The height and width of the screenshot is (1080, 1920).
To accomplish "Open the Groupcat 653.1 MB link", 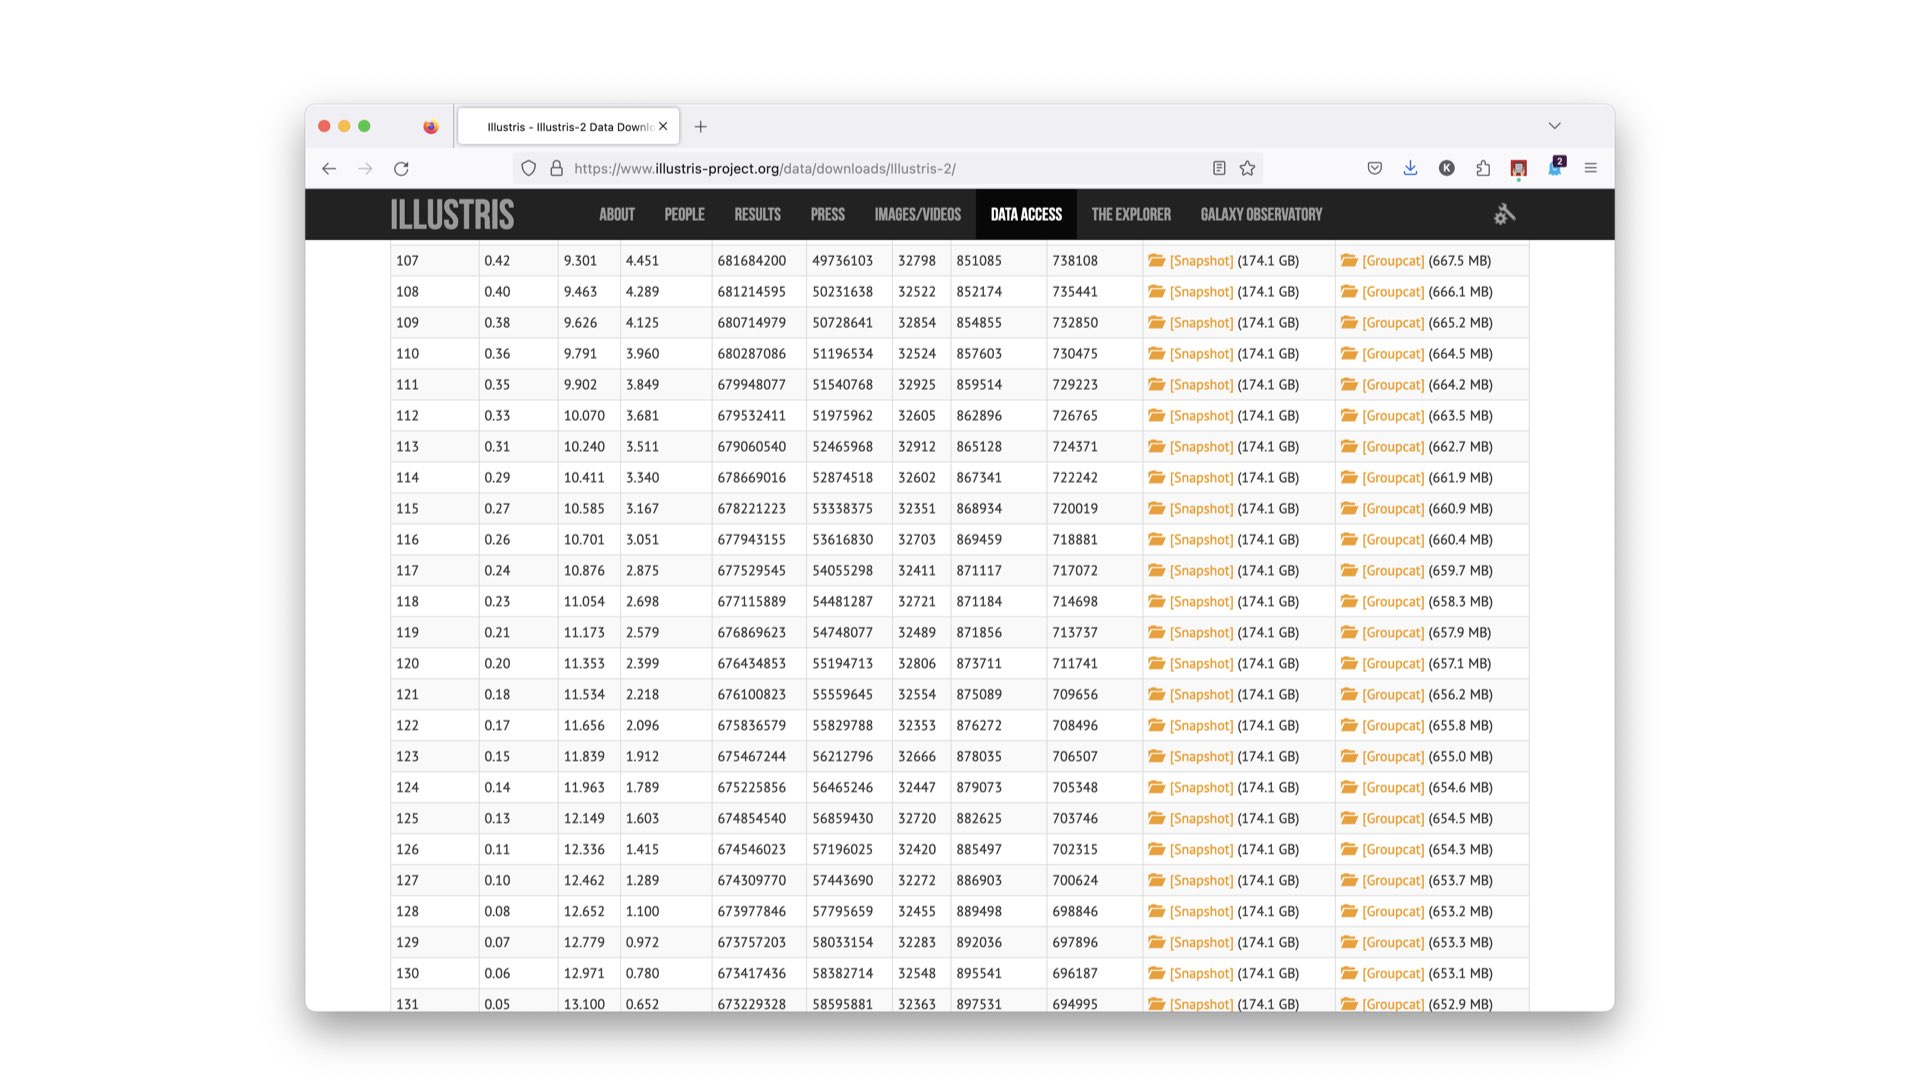I will (1392, 974).
